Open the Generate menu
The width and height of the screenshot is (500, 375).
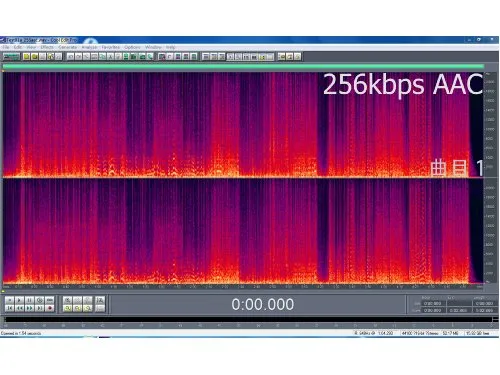pos(68,47)
